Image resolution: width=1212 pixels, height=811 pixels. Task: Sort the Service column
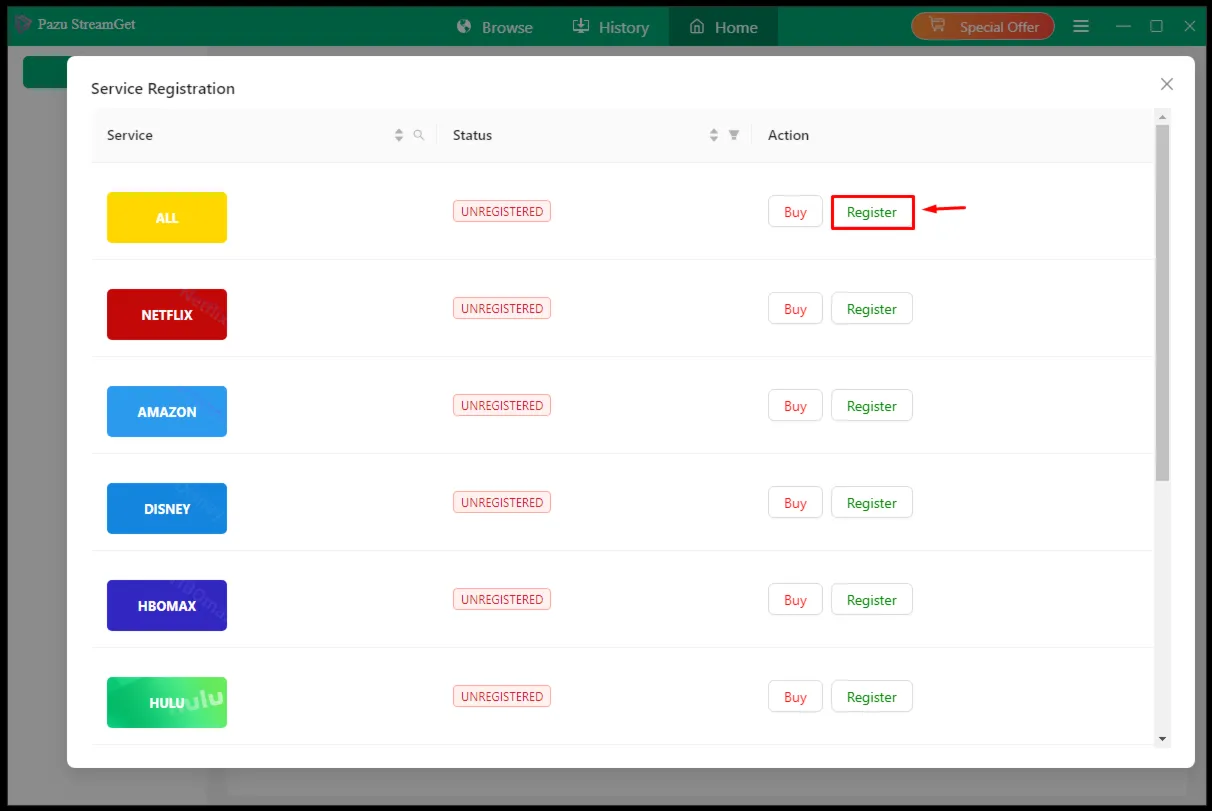[x=399, y=135]
